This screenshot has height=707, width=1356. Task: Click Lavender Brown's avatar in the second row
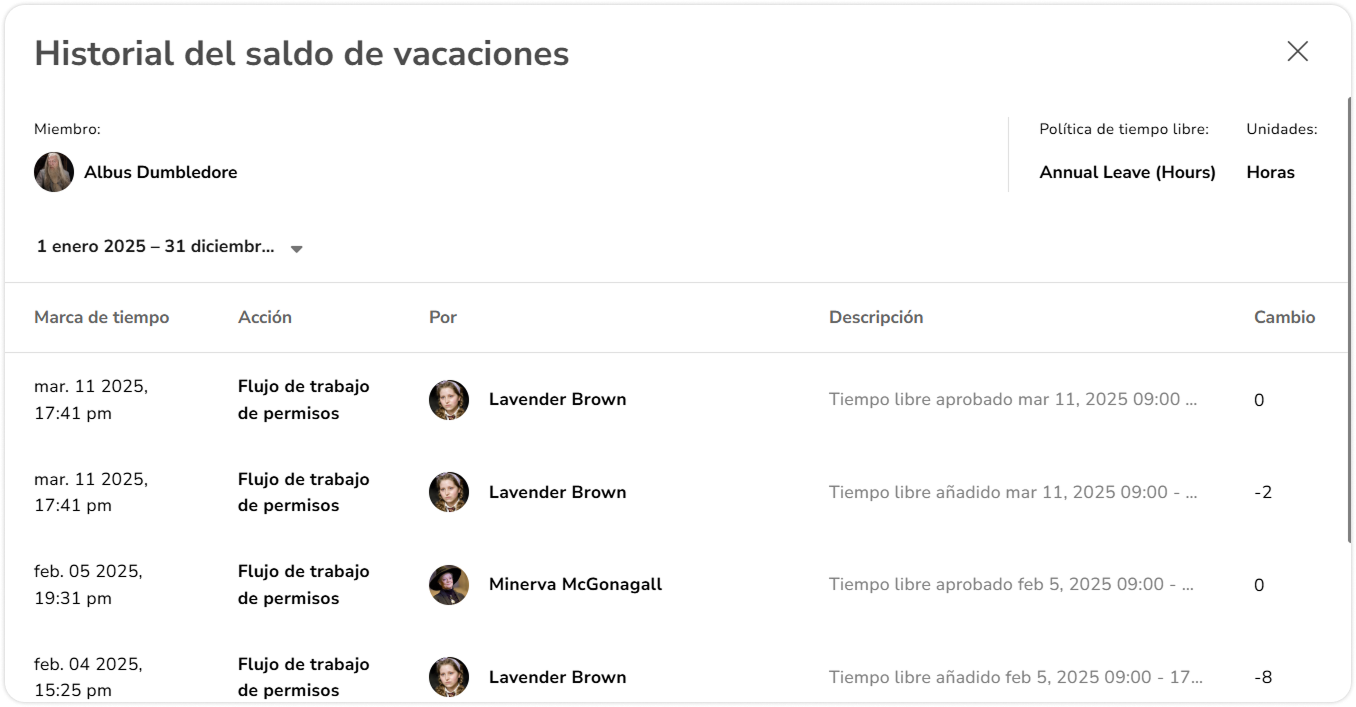449,492
